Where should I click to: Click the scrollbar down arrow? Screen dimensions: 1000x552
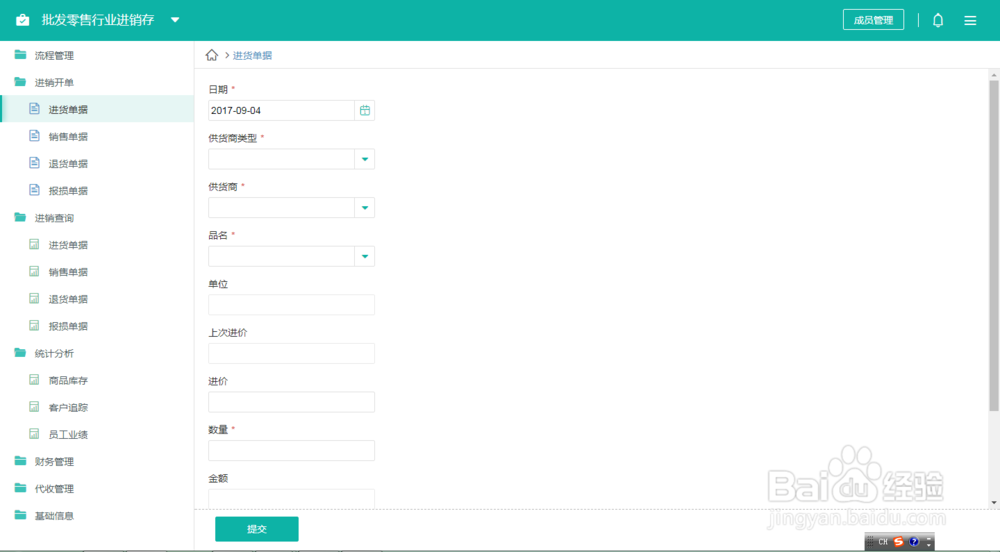click(x=994, y=503)
